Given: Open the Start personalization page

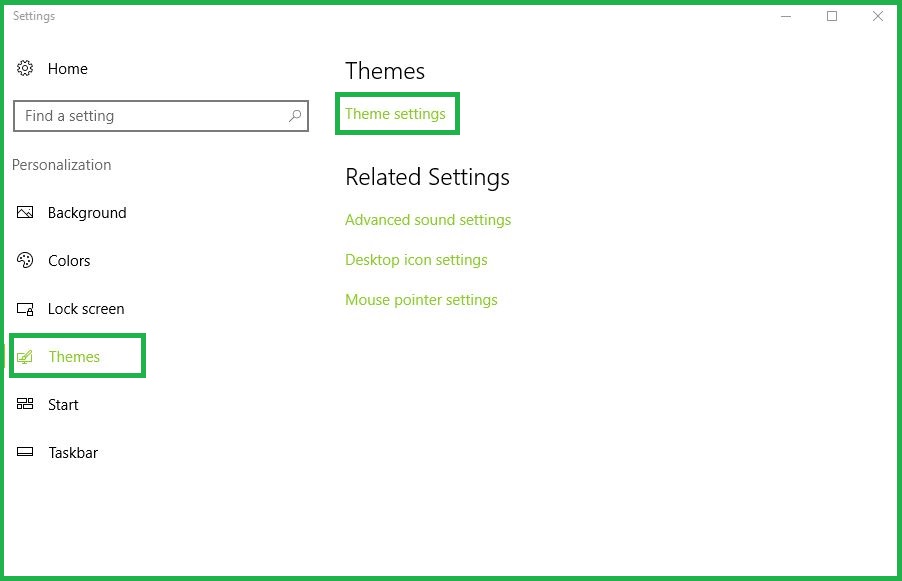Looking at the screenshot, I should tap(63, 405).
